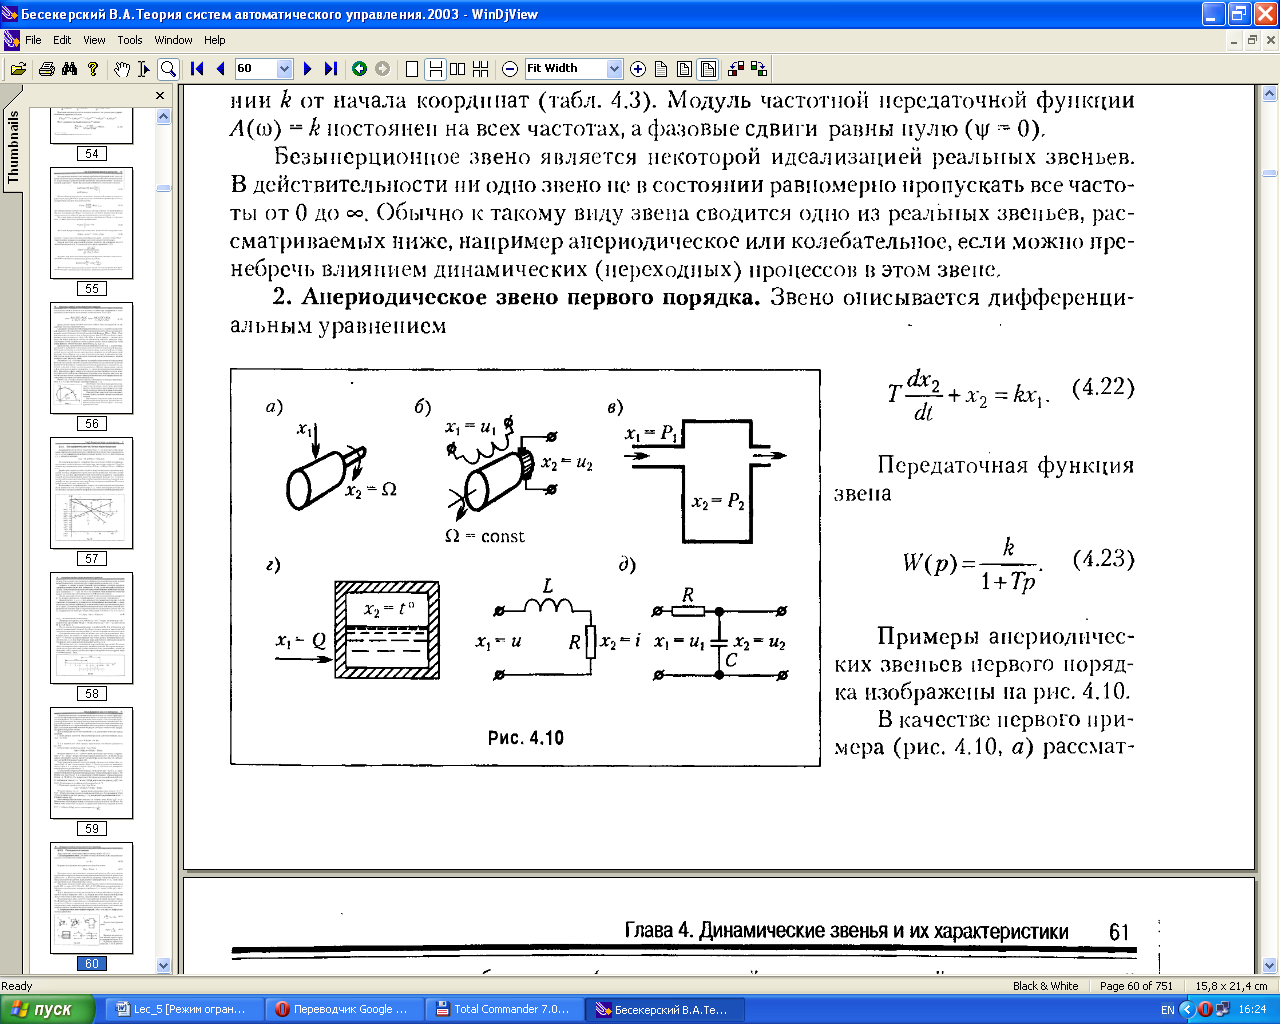
Task: Select the text selection cursor tool
Action: pyautogui.click(x=144, y=69)
